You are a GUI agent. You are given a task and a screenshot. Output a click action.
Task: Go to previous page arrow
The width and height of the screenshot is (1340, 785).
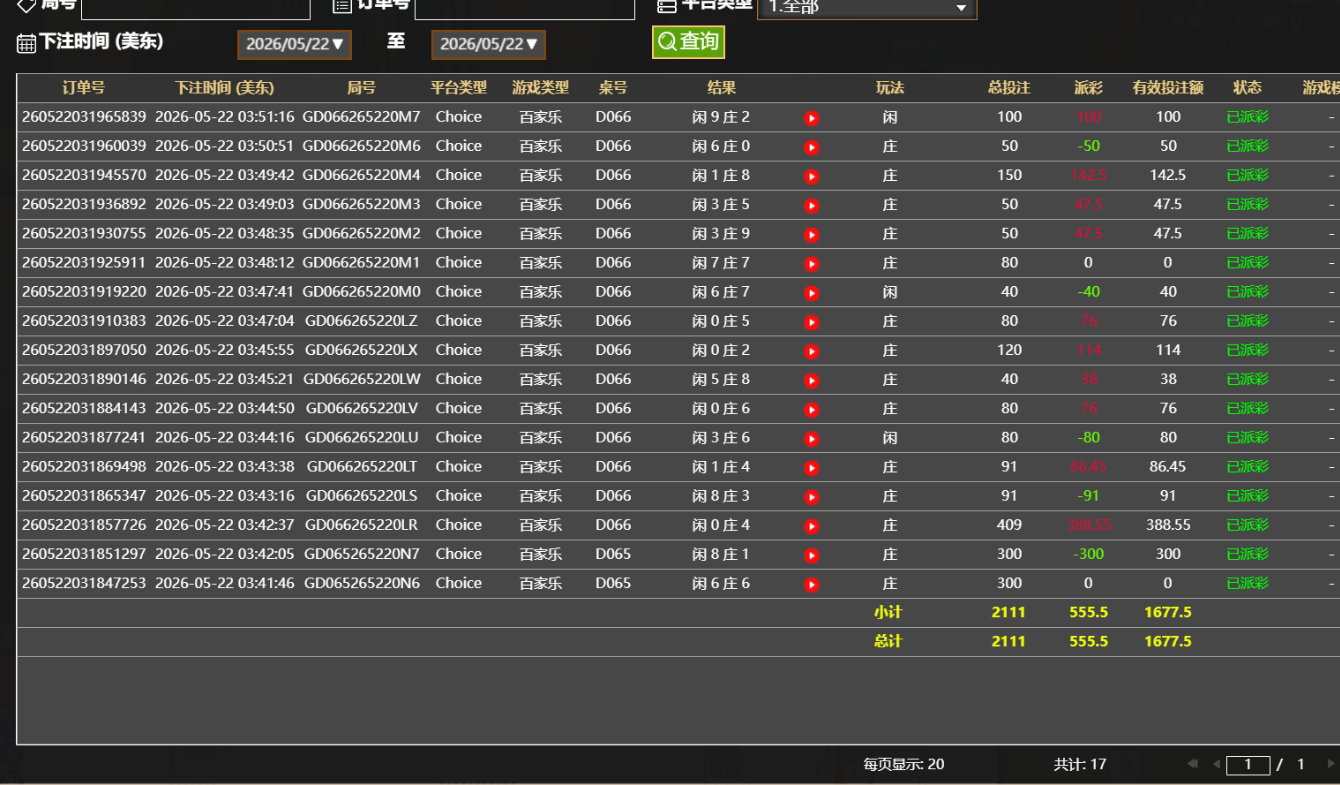coord(1216,764)
